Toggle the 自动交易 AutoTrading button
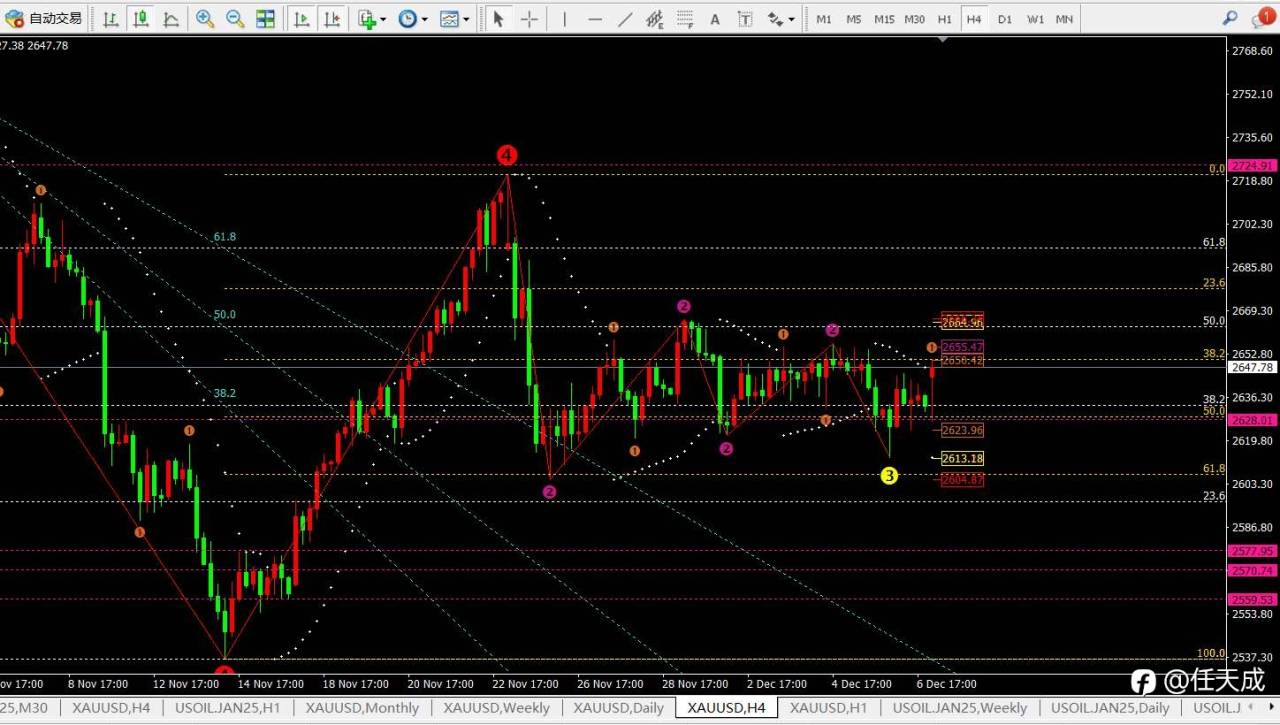The height and width of the screenshot is (725, 1280). (44, 18)
